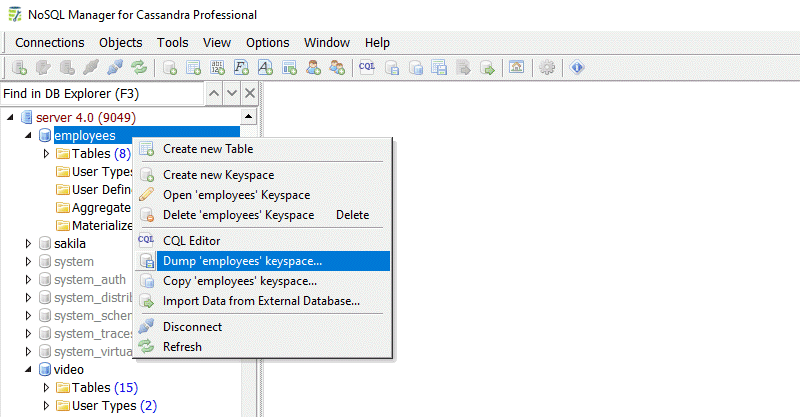Viewport: 800px width, 417px height.
Task: Collapse the video keyspace node
Action: point(28,370)
